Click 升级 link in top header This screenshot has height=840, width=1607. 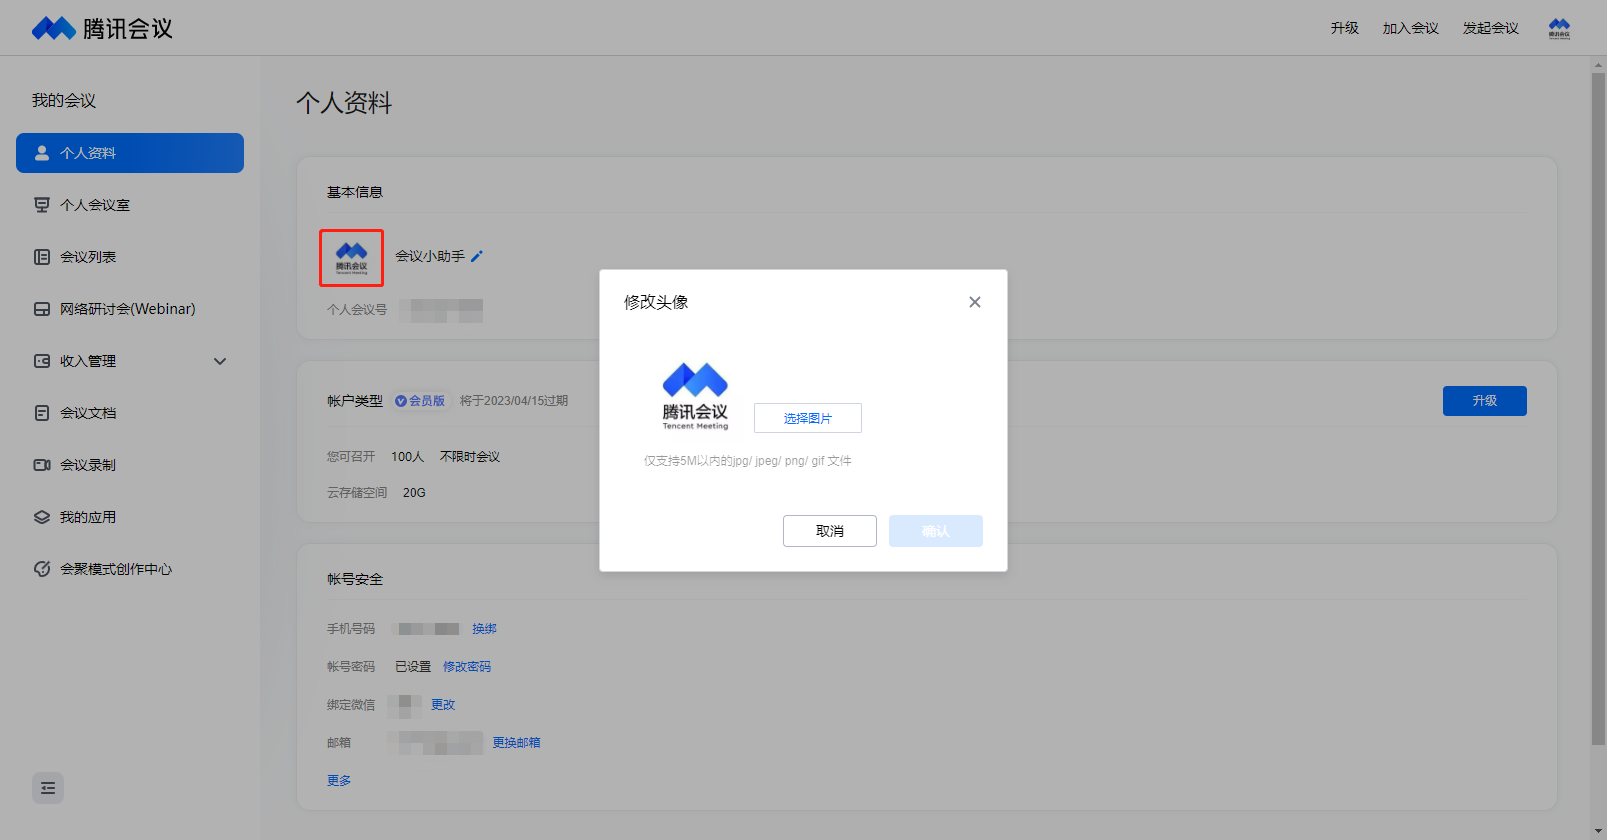(1345, 28)
